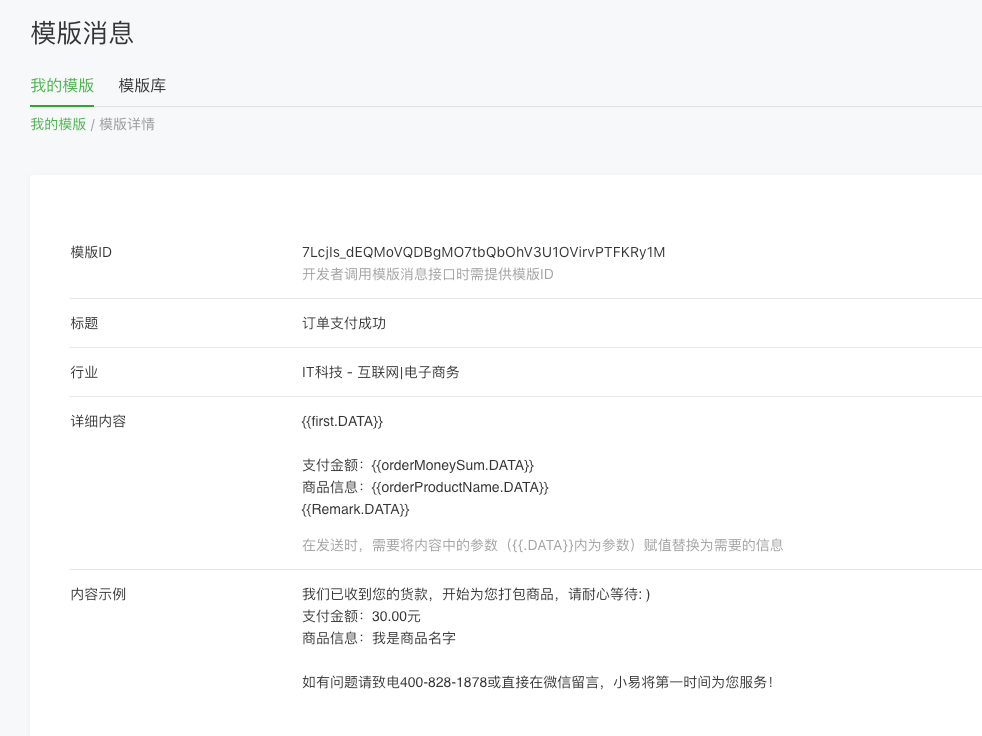This screenshot has height=736, width=982.
Task: Click example amount 支付金额：30.00元
Action: 361,616
